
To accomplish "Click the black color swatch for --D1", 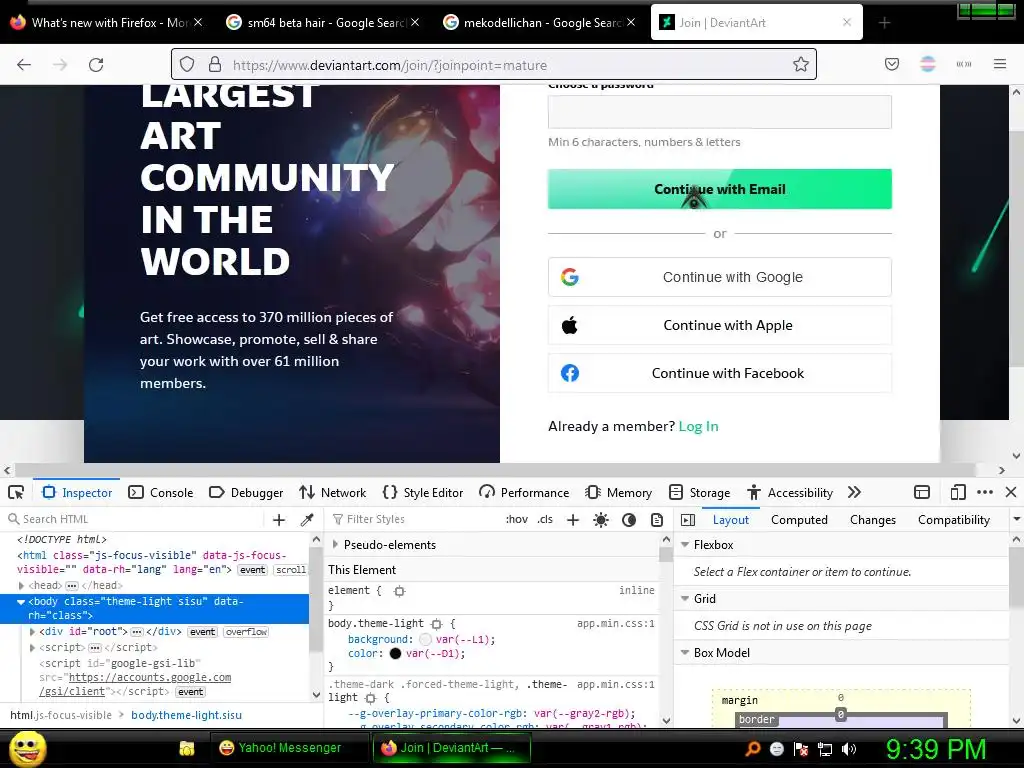I will pos(395,654).
